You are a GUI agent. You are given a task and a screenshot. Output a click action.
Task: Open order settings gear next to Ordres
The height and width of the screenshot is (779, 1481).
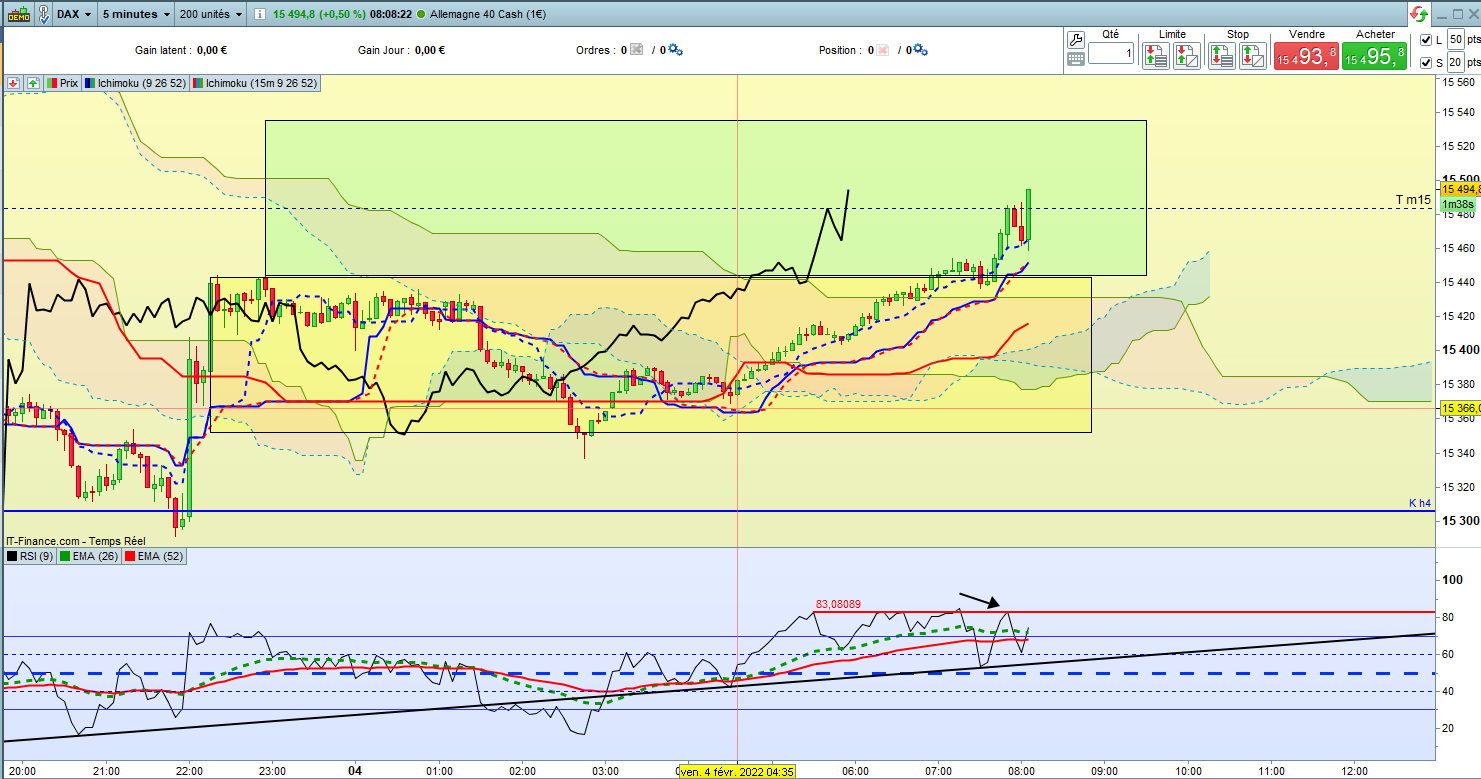click(x=675, y=50)
